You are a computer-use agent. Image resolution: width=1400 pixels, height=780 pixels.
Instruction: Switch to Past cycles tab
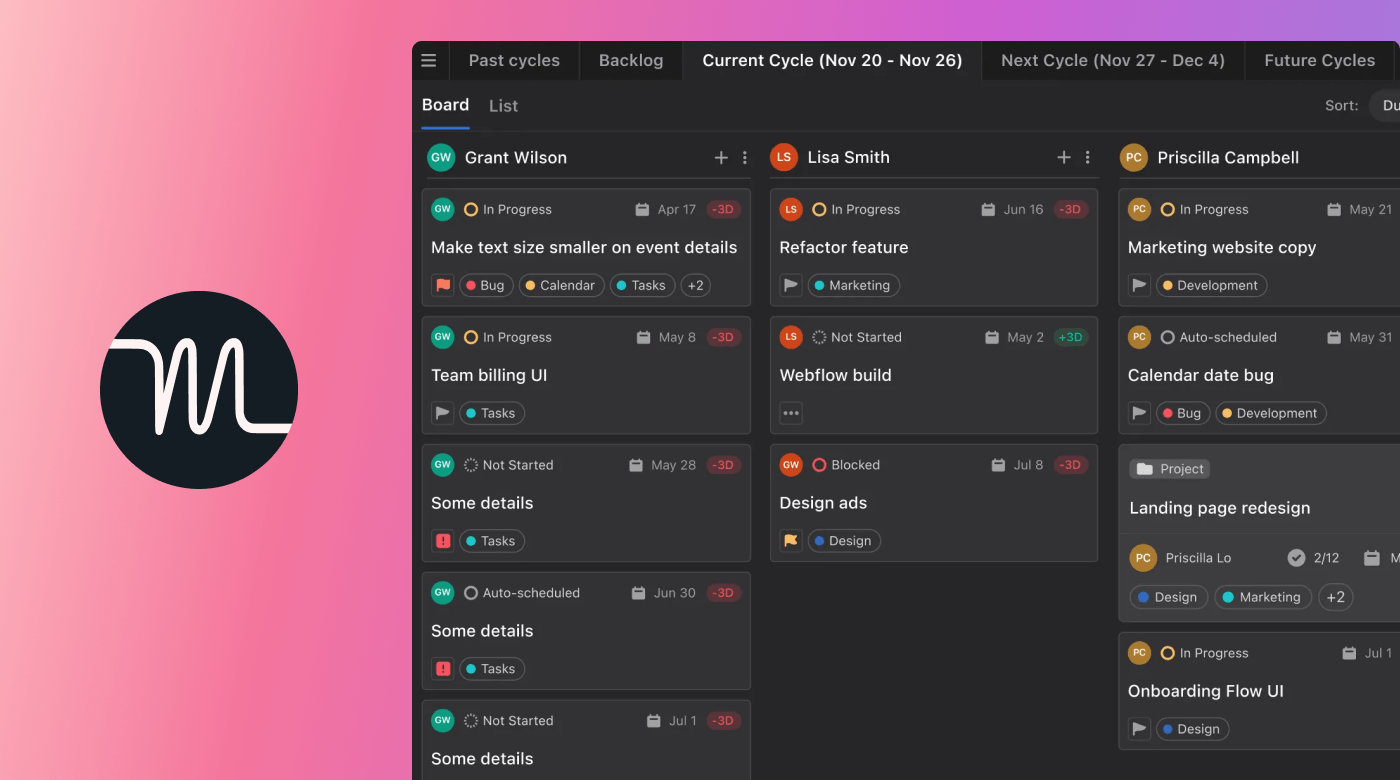pos(514,60)
